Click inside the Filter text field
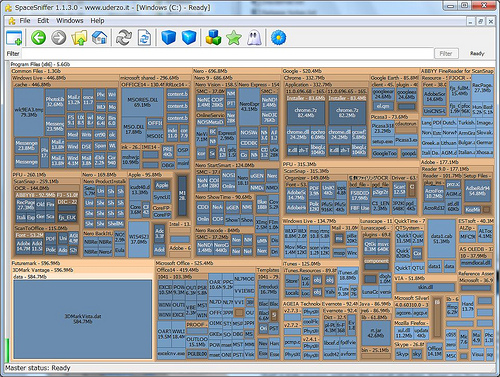 227,53
